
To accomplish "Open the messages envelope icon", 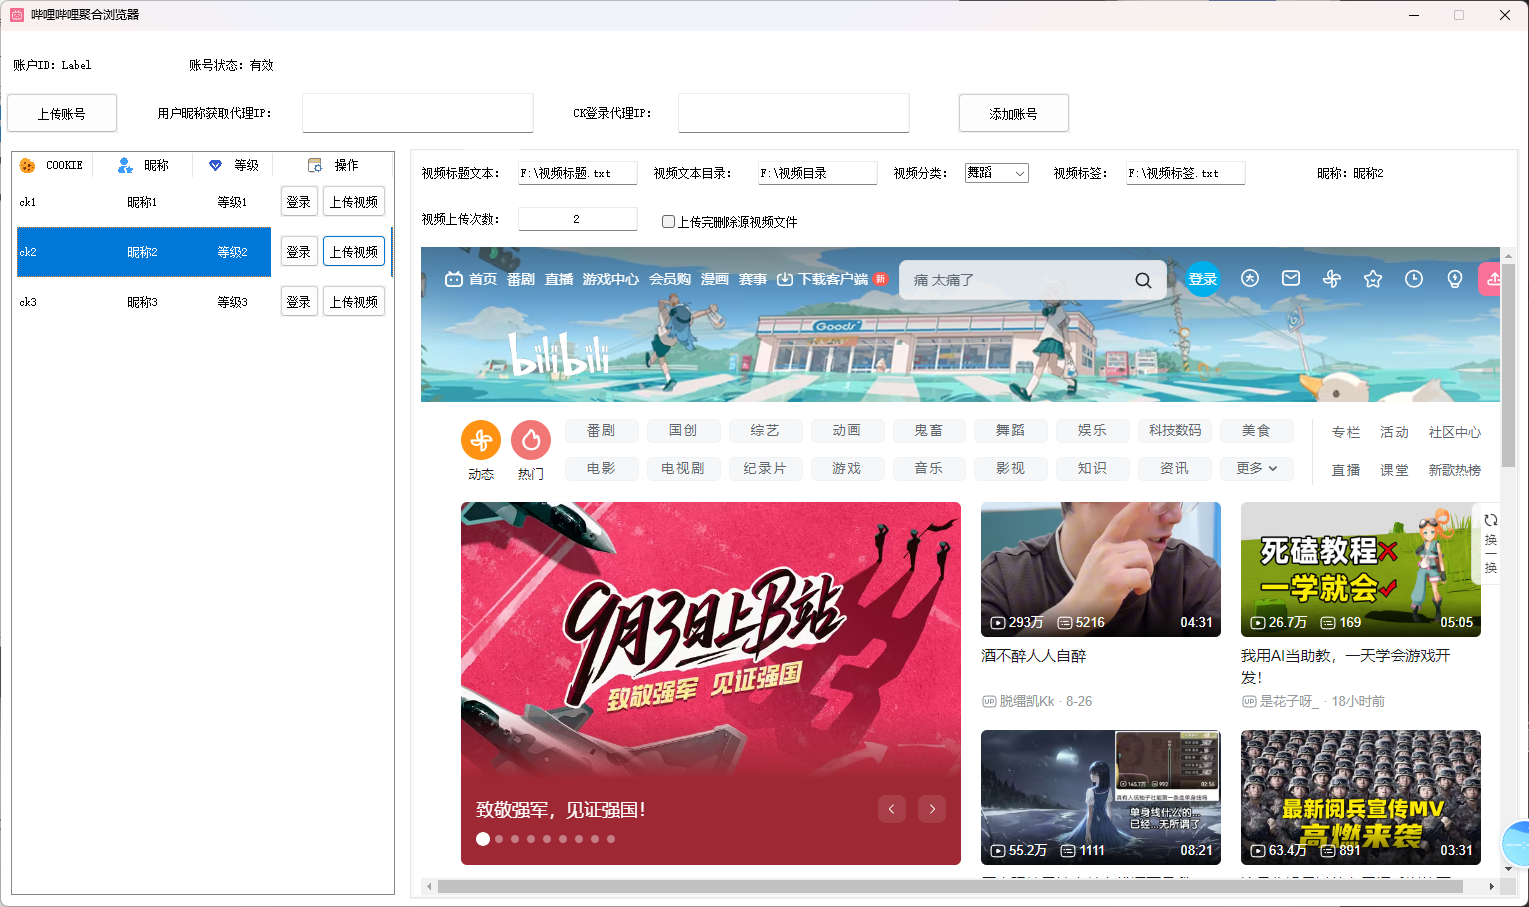I will click(1291, 279).
